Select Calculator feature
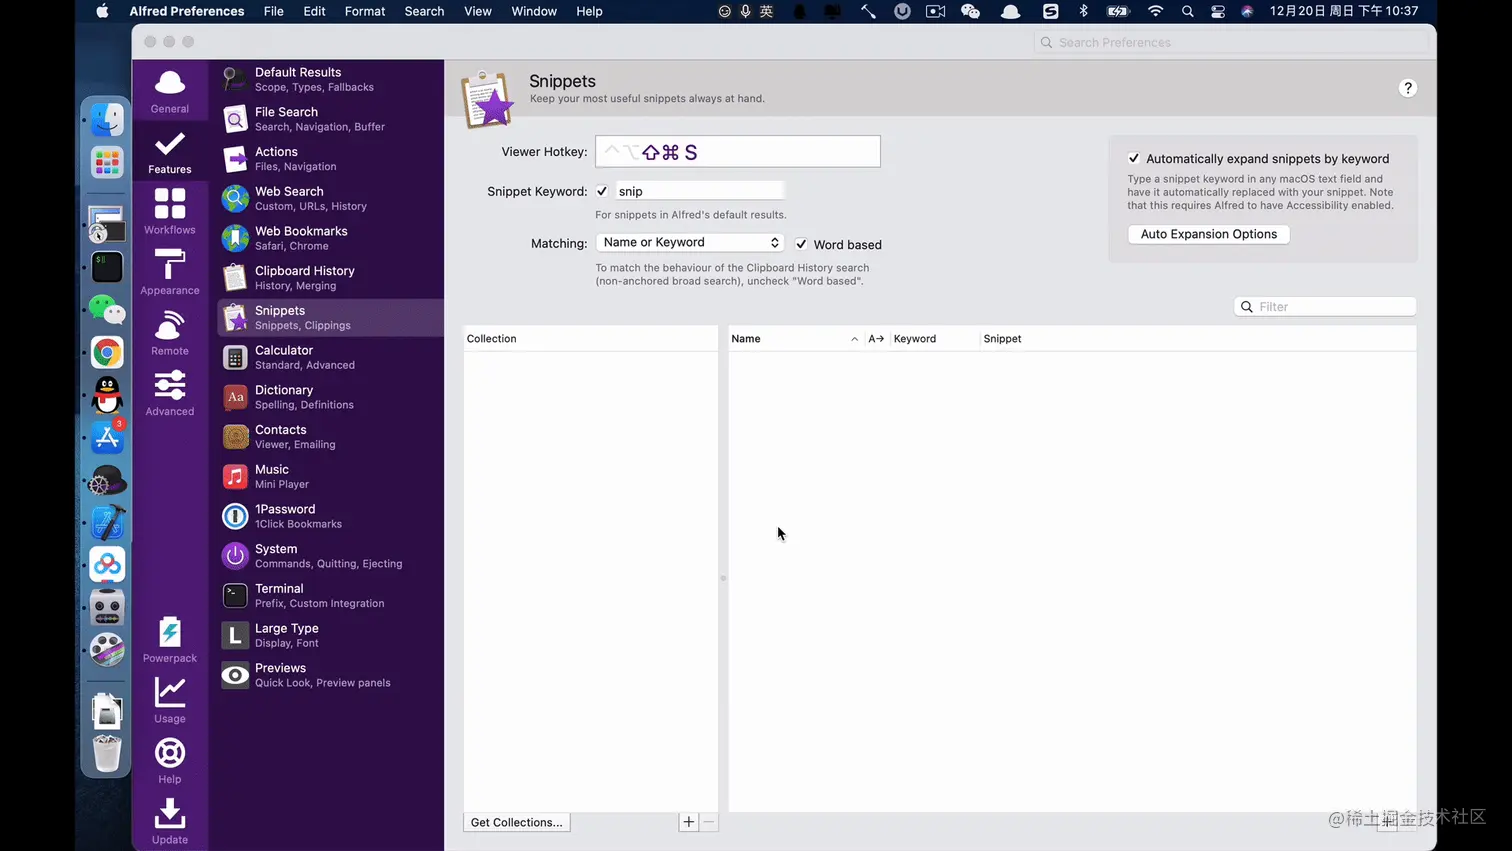The width and height of the screenshot is (1512, 851). tap(330, 357)
